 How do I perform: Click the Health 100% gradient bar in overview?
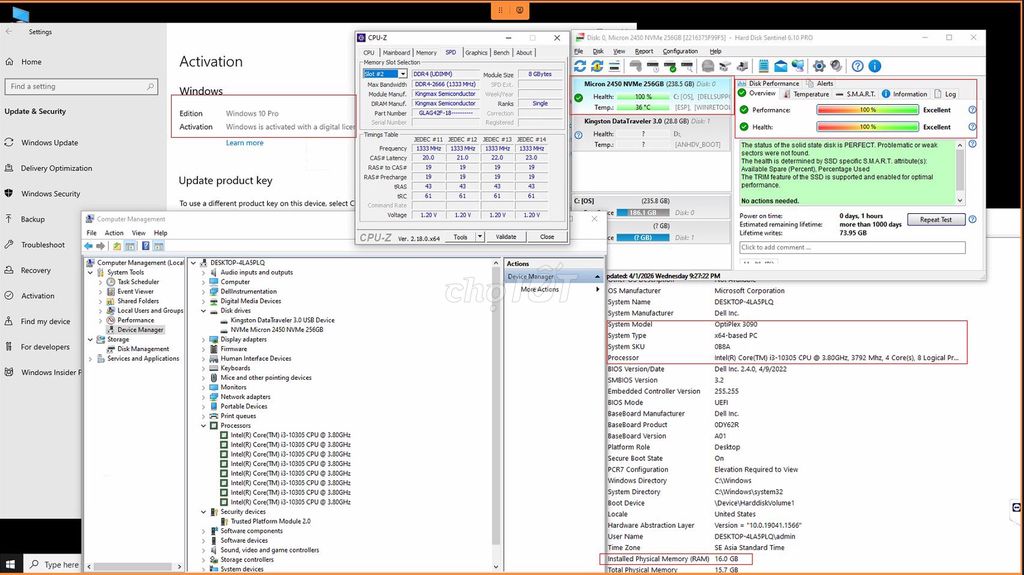tap(867, 127)
